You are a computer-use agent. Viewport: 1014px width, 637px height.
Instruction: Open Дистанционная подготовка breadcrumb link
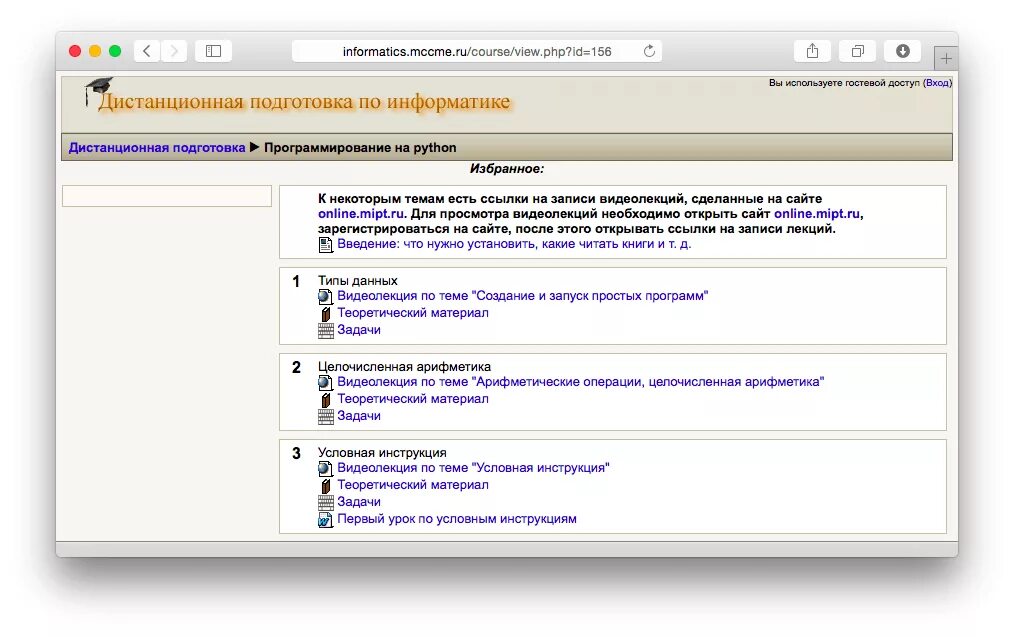(157, 147)
